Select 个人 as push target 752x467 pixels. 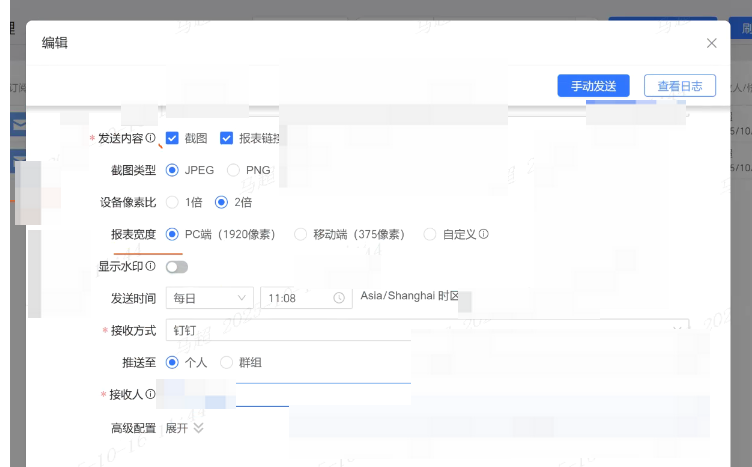click(x=172, y=362)
